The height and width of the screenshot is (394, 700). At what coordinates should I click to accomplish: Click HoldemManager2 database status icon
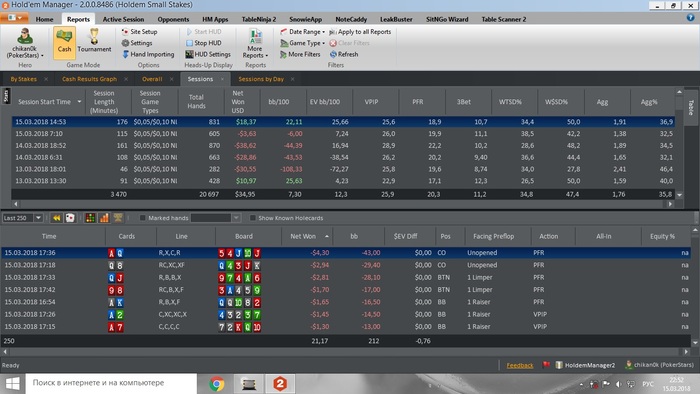pos(585,365)
